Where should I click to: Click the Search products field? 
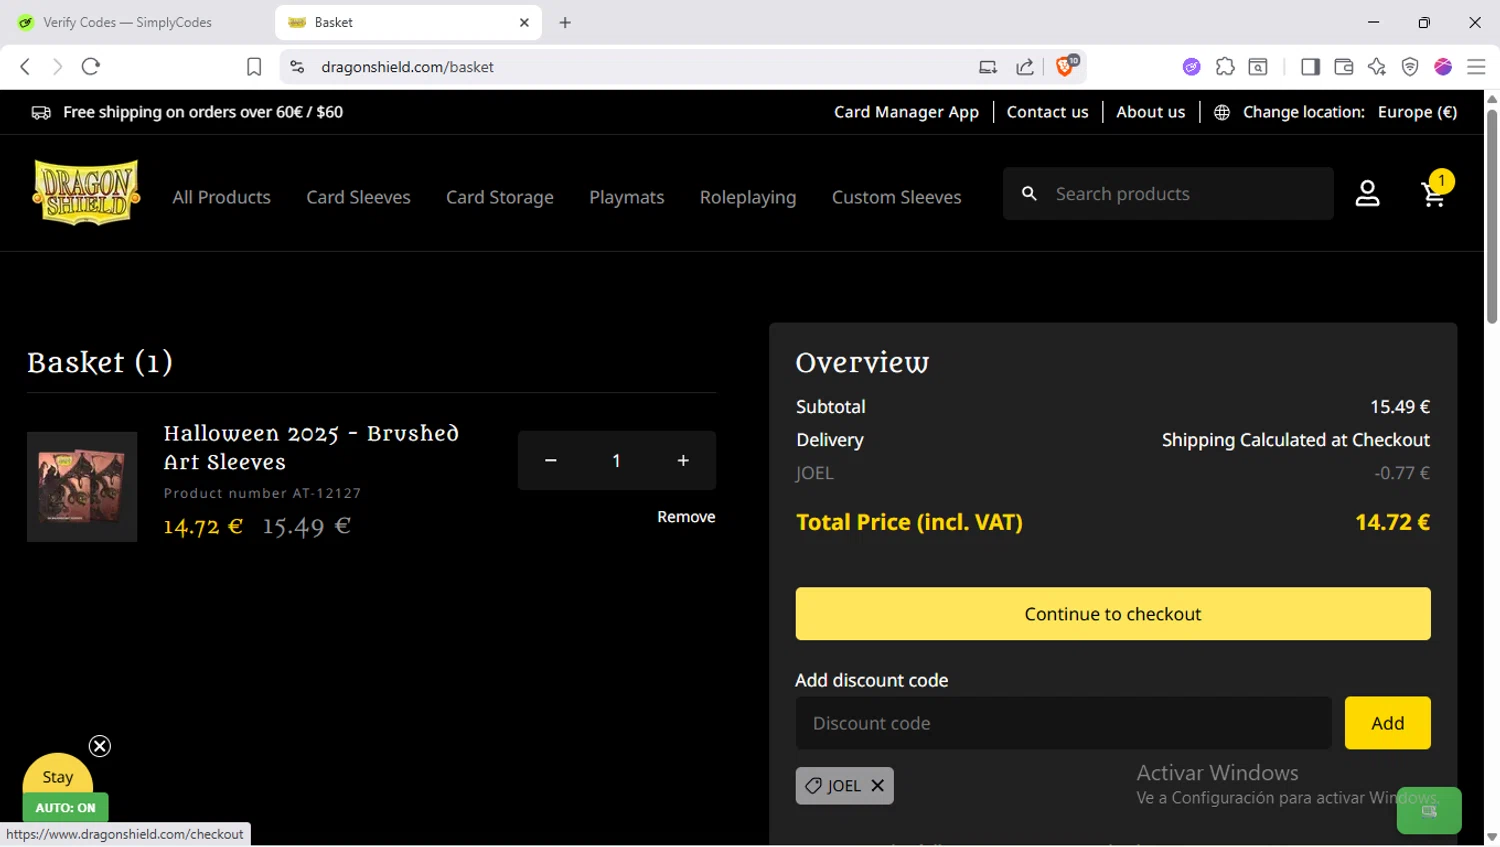1168,194
